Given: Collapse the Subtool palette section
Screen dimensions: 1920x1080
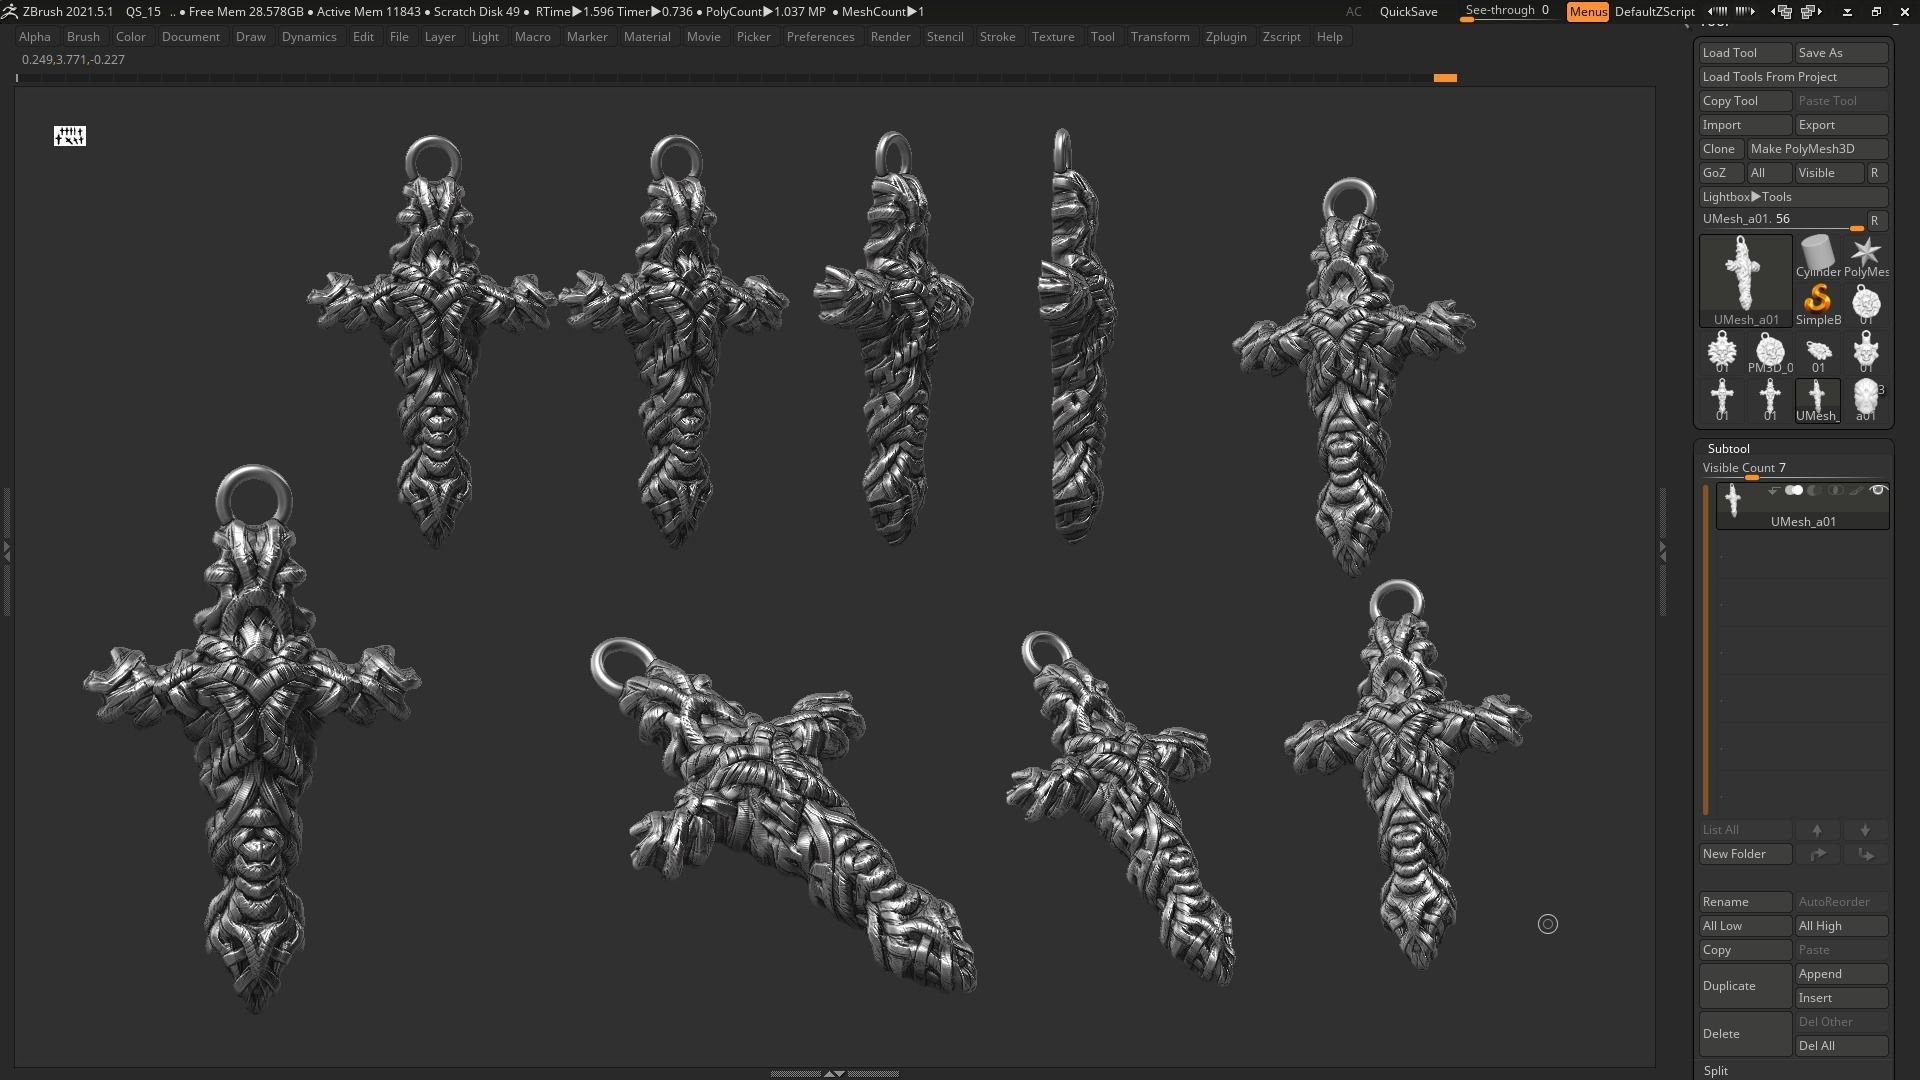Looking at the screenshot, I should (x=1728, y=449).
